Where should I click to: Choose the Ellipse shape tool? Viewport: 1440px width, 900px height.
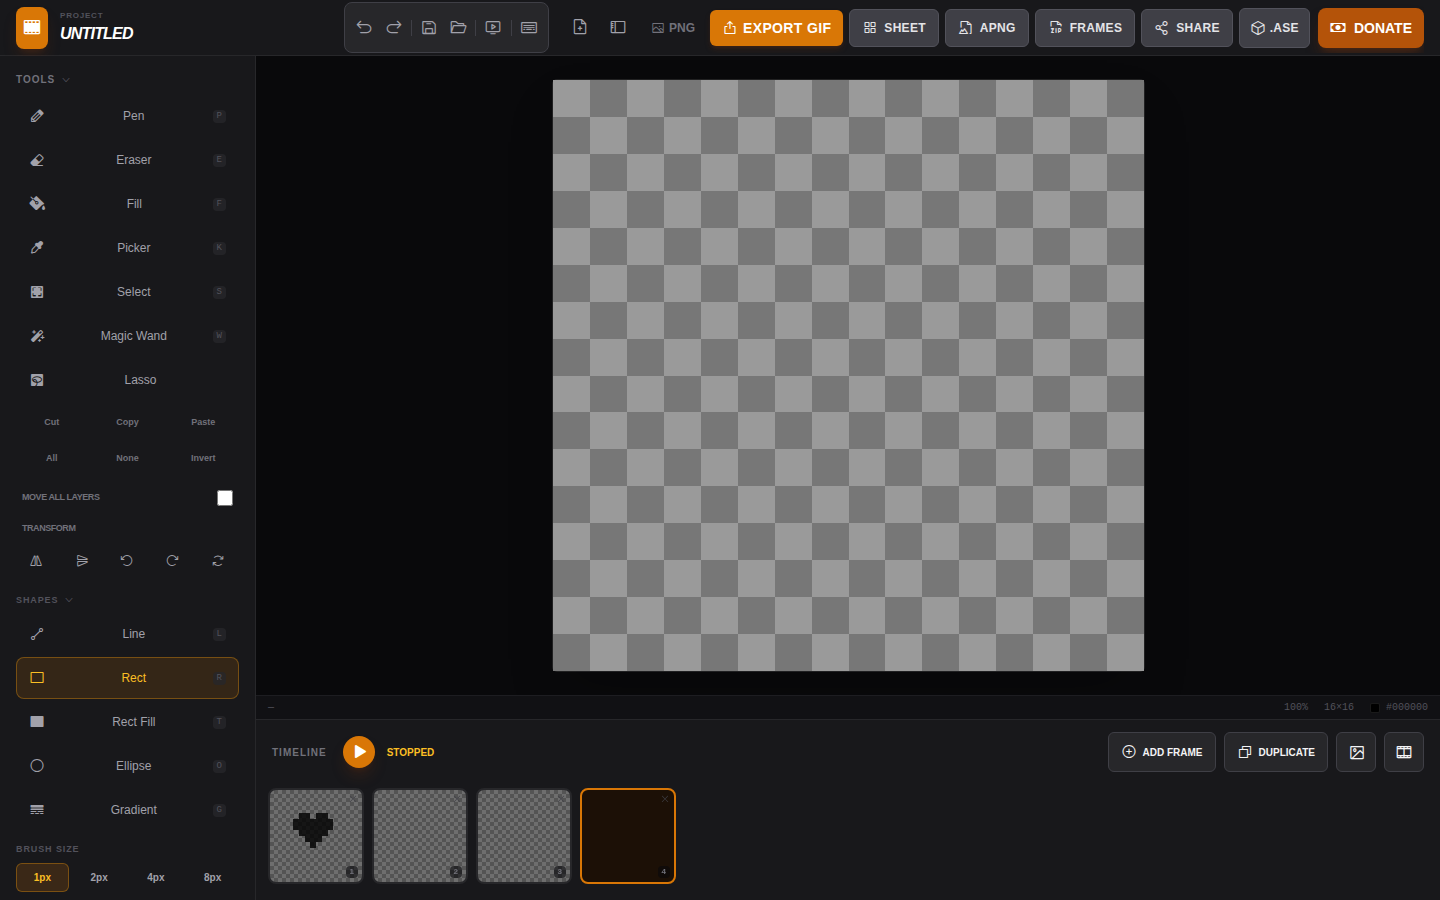tap(127, 766)
